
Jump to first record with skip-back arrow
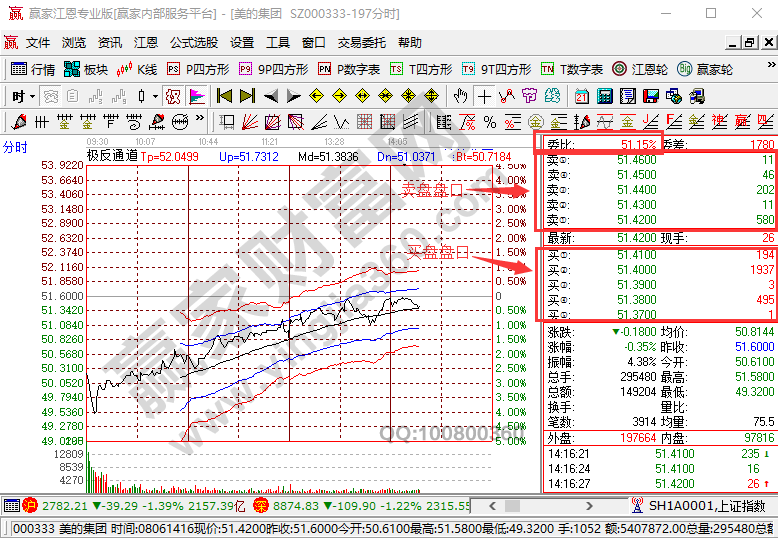224,96
